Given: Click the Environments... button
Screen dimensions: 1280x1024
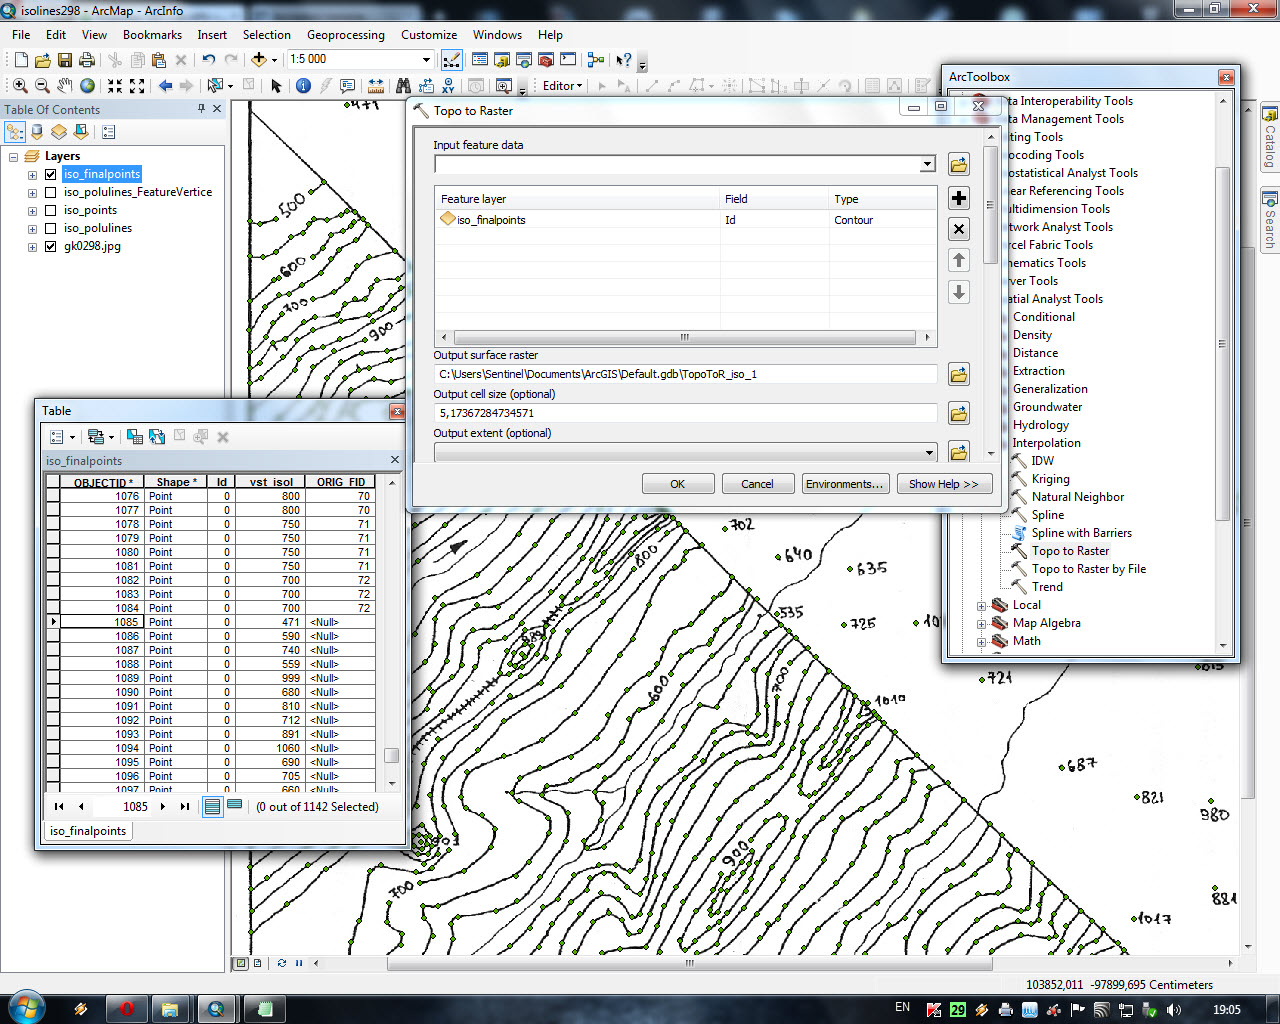Looking at the screenshot, I should point(843,484).
